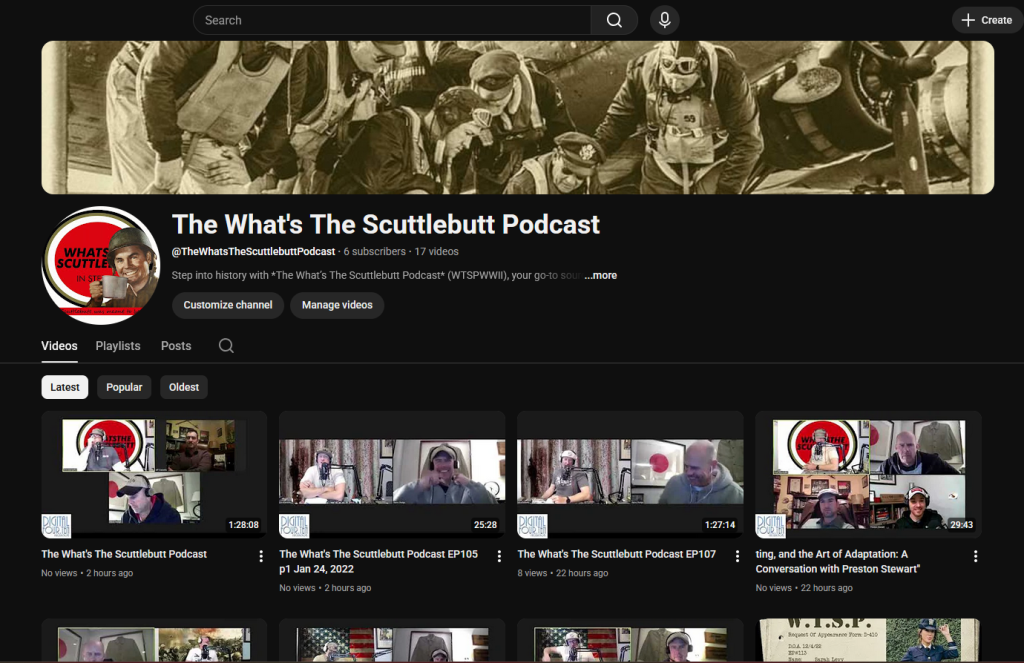Open three-dot menu for EP107 video
Image resolution: width=1024 pixels, height=663 pixels.
pos(737,556)
